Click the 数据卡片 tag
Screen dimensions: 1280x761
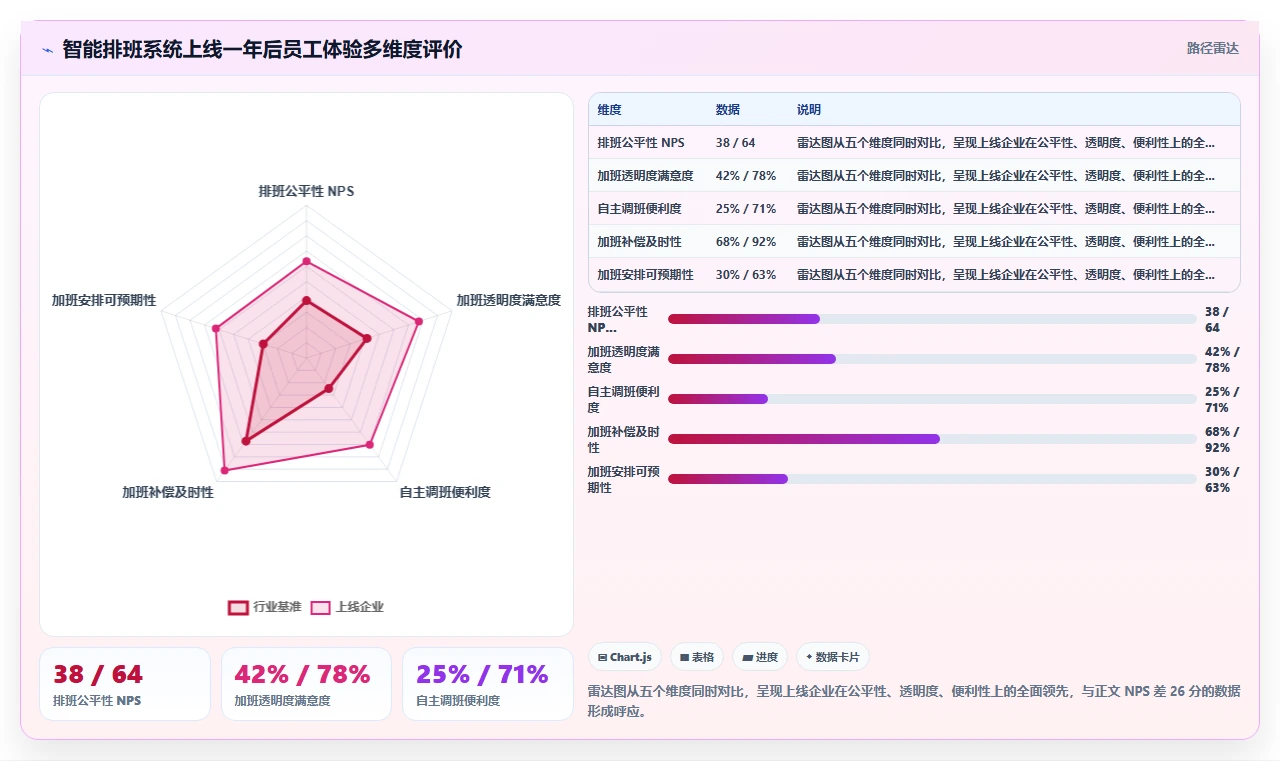[x=833, y=657]
